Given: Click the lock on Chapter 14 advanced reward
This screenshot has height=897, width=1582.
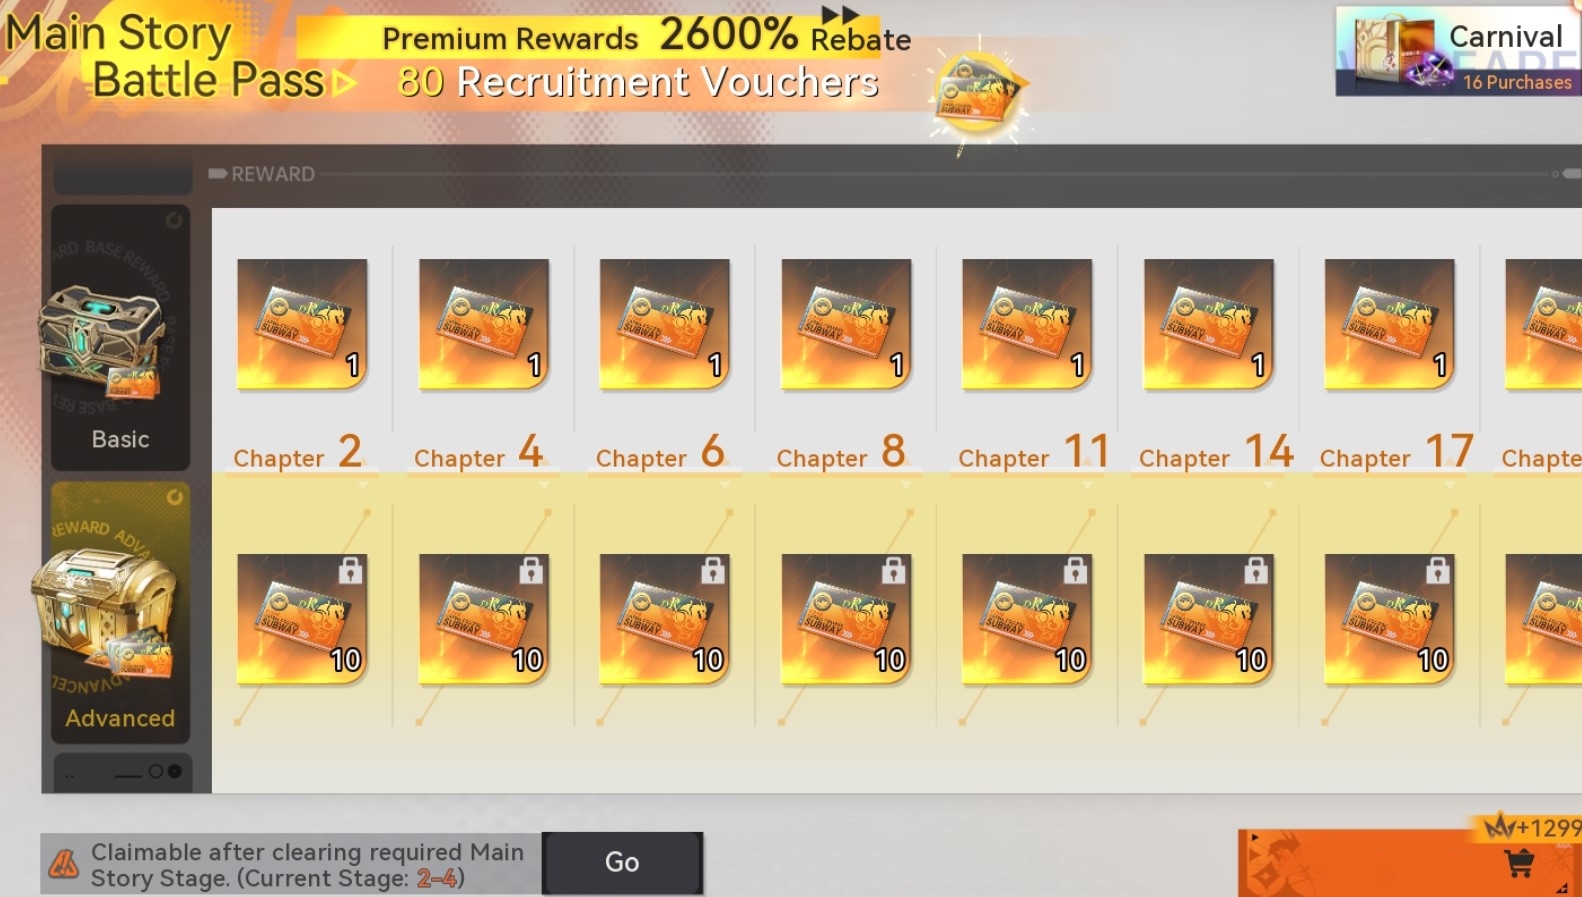Looking at the screenshot, I should point(1256,570).
